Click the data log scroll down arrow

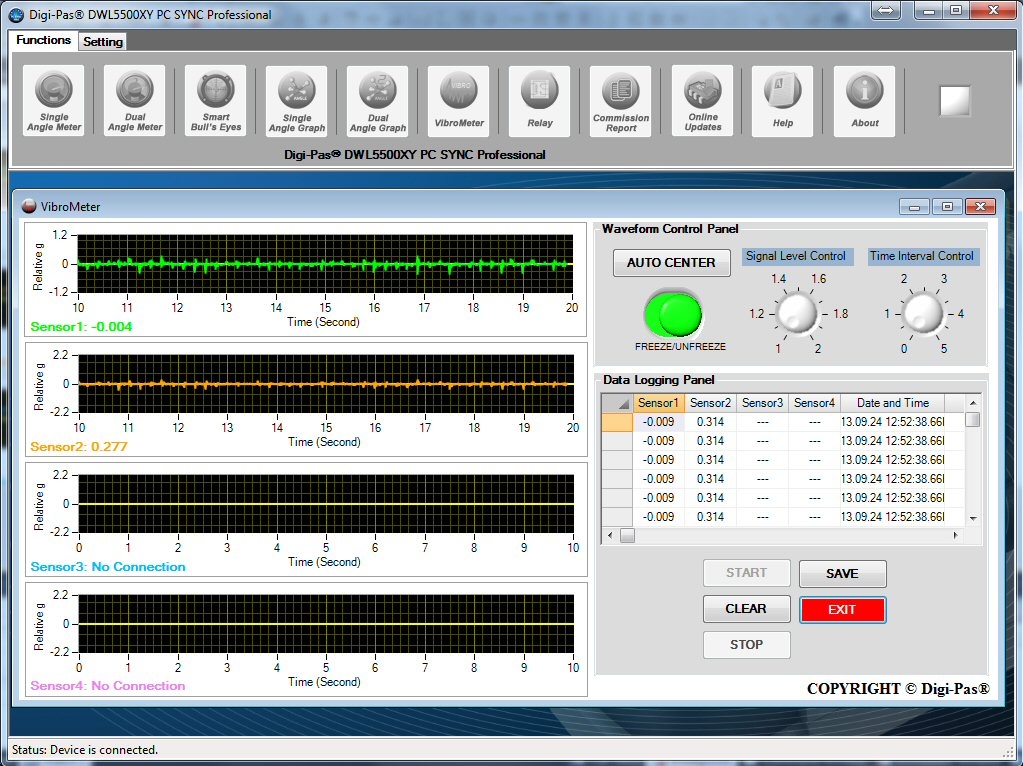(x=973, y=519)
